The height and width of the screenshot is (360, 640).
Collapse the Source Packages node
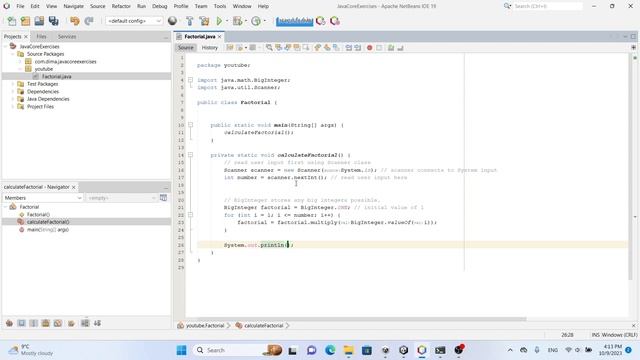(13, 54)
